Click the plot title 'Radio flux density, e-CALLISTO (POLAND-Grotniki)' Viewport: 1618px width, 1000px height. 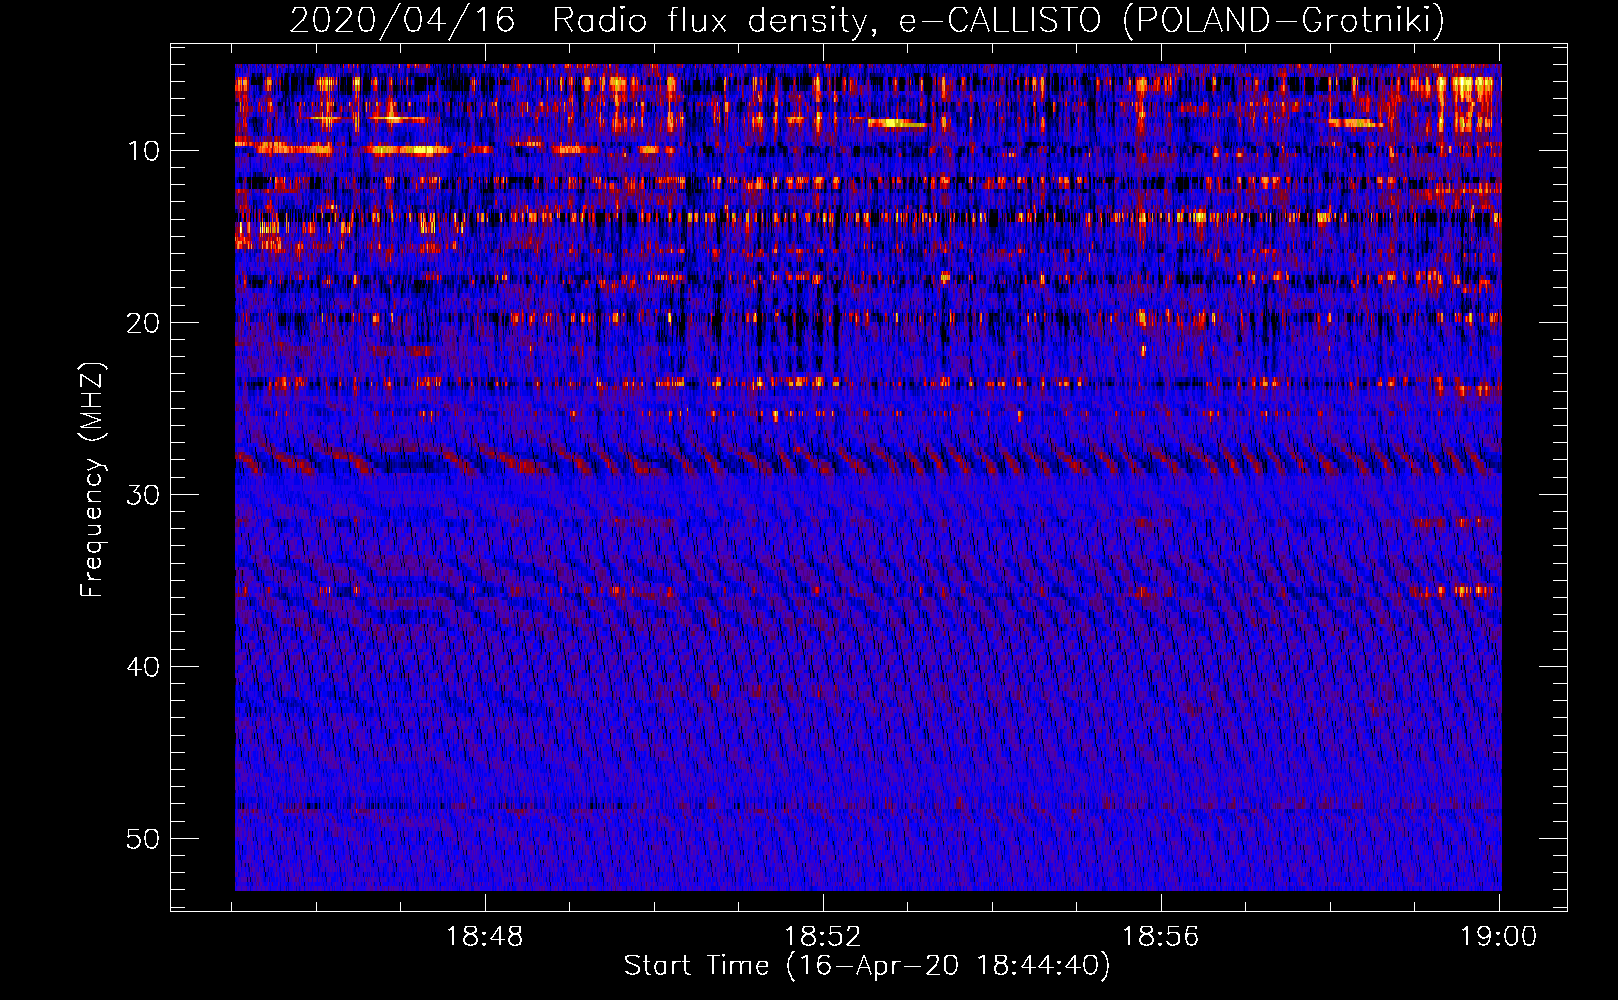(x=998, y=20)
